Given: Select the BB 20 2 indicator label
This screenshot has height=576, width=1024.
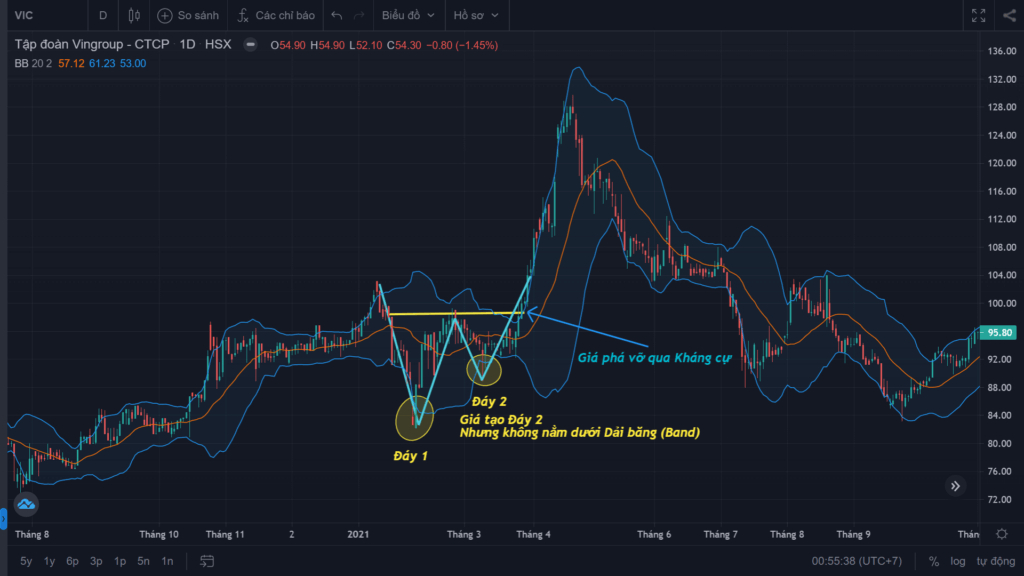Looking at the screenshot, I should 33,63.
